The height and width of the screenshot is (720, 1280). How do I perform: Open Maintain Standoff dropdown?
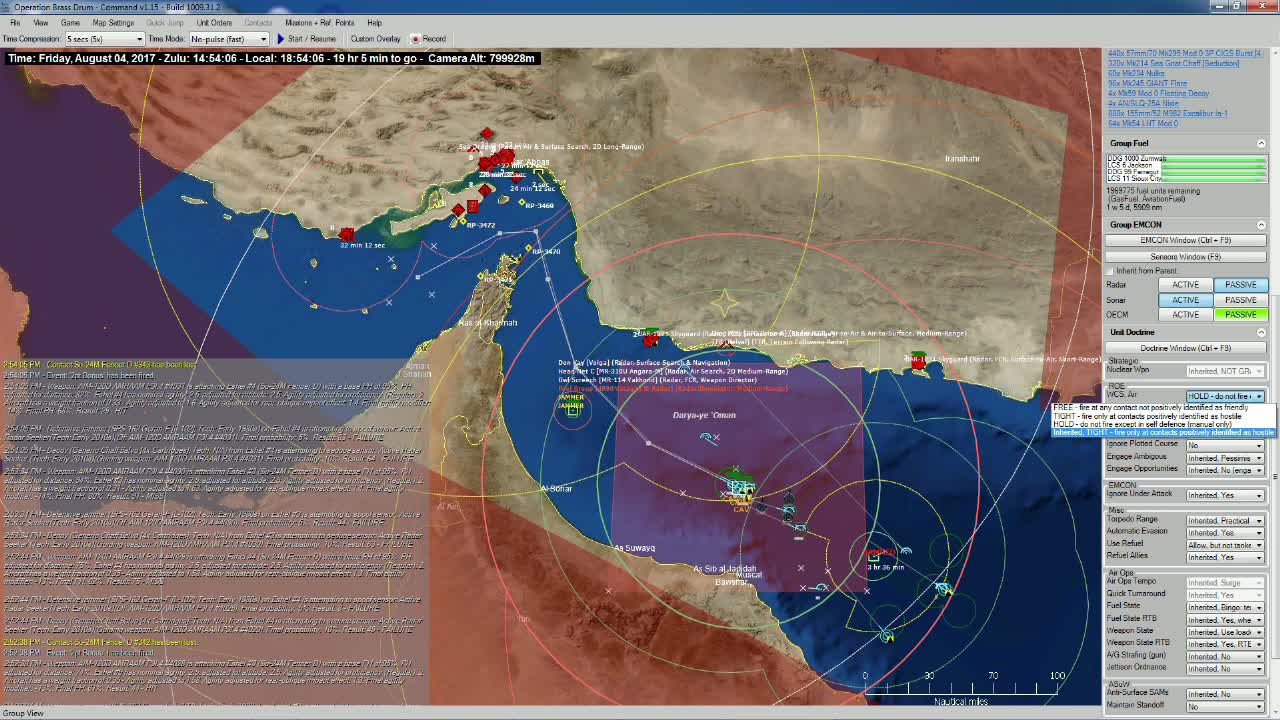(1225, 706)
